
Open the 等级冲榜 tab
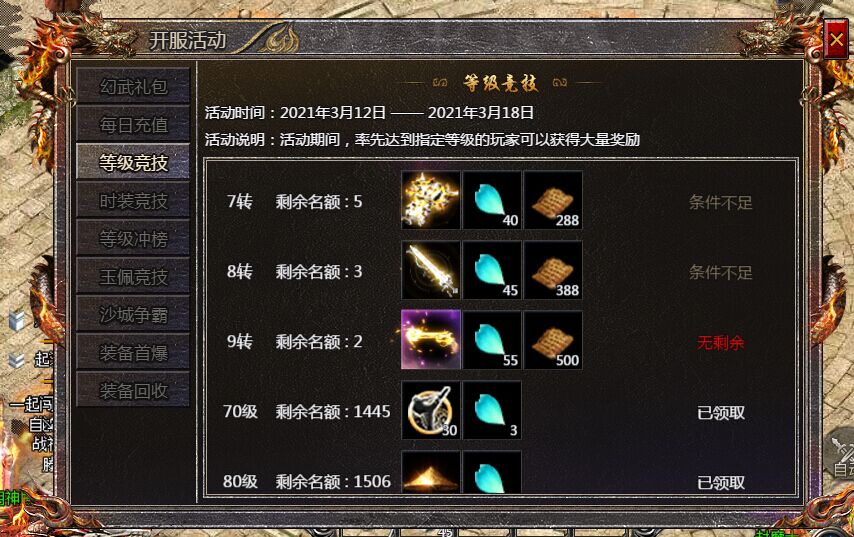click(133, 239)
